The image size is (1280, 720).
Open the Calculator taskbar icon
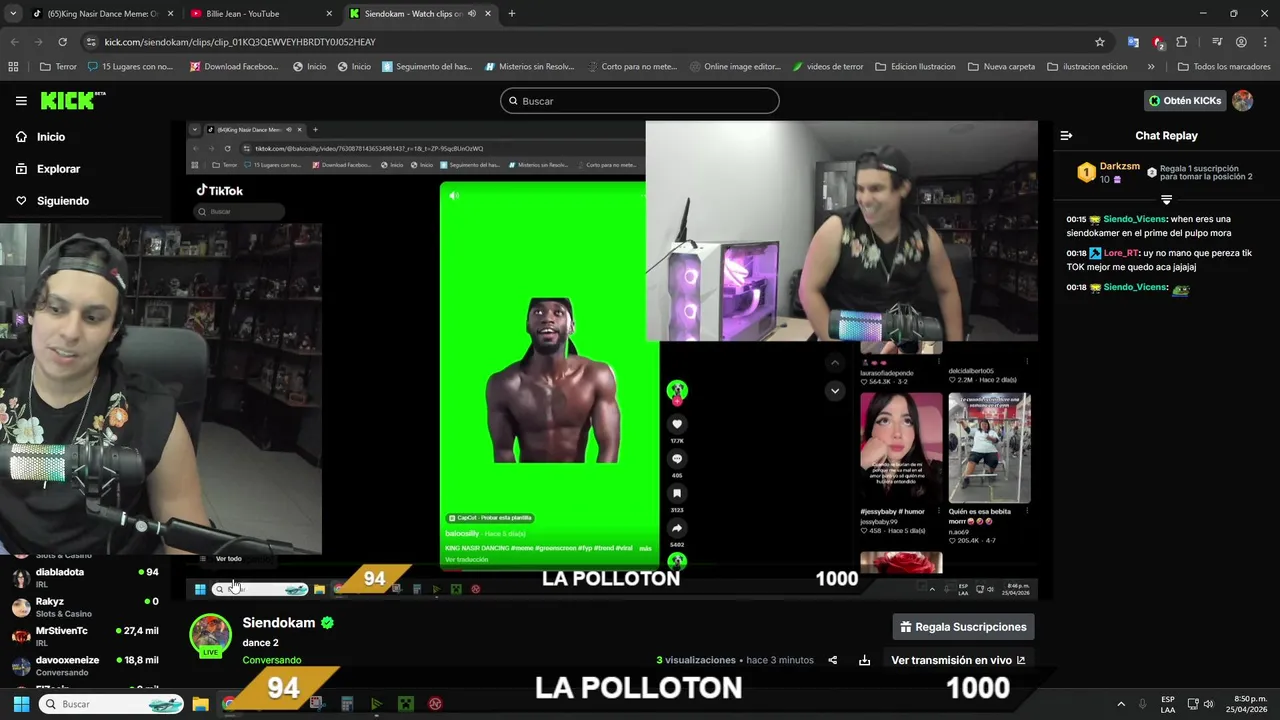[x=347, y=704]
